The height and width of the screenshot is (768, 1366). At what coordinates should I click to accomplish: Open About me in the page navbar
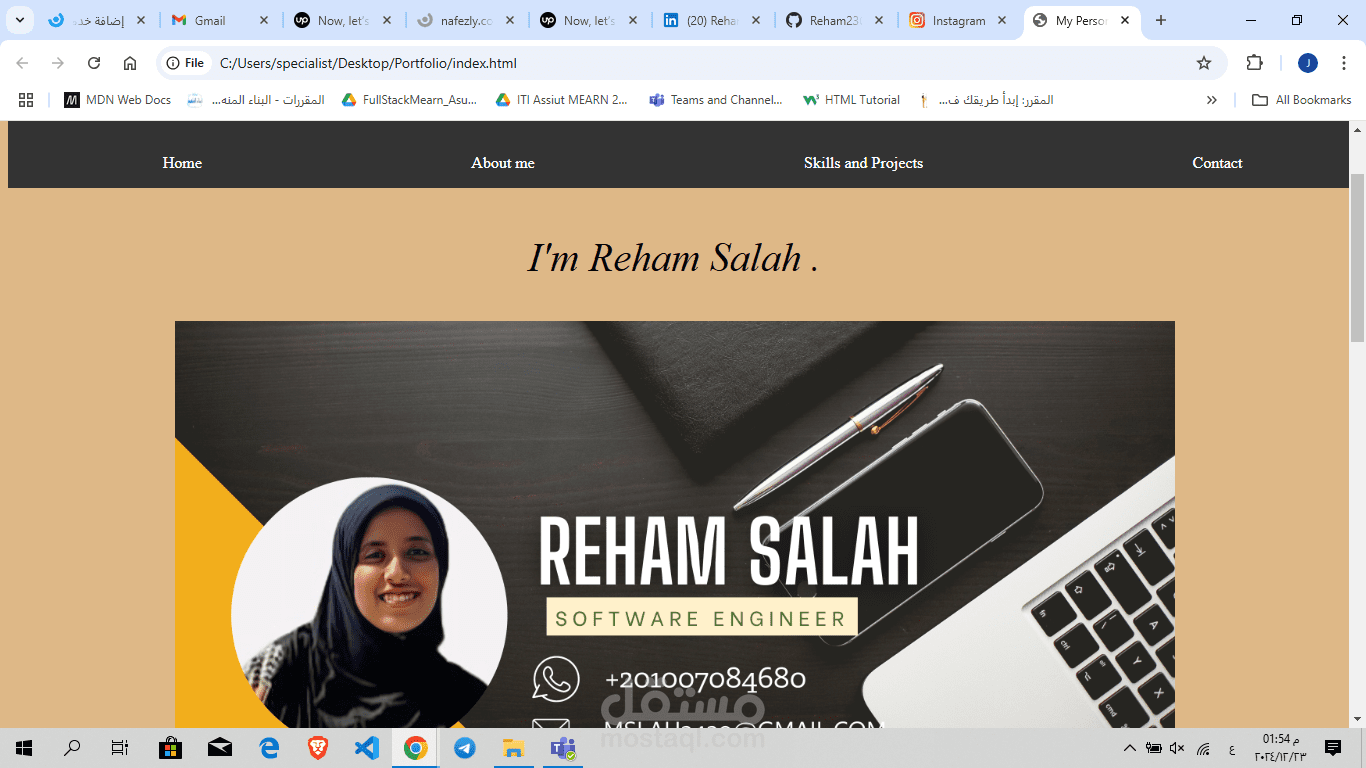(503, 163)
